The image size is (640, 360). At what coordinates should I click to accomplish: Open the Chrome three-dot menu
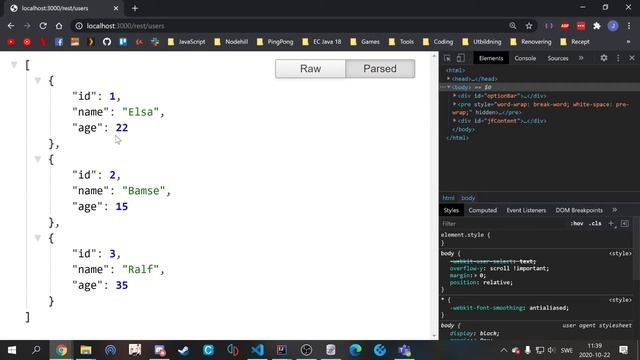click(x=629, y=26)
